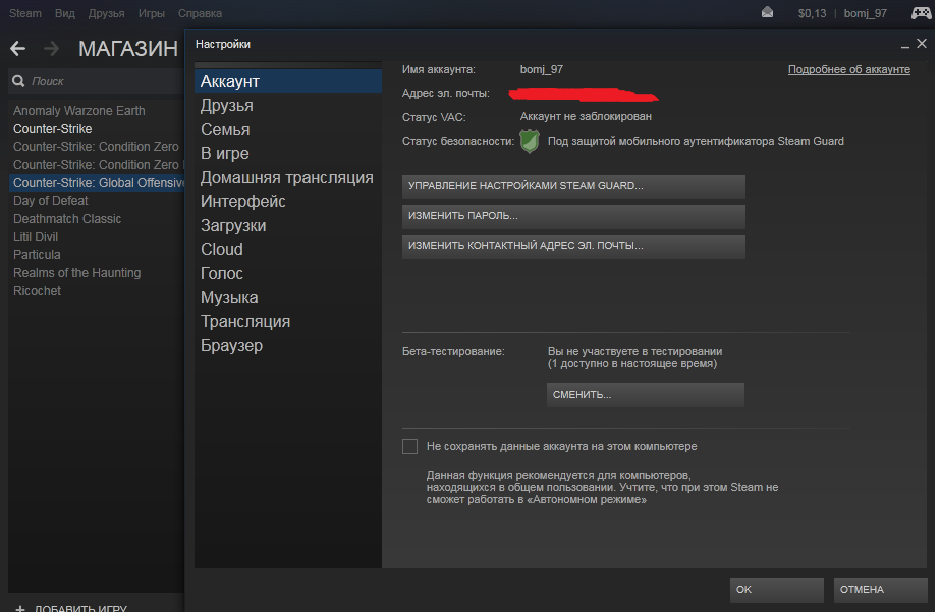The width and height of the screenshot is (935, 612).
Task: Toggle 'Не сохранять данные аккаунта' checkbox
Action: click(410, 446)
